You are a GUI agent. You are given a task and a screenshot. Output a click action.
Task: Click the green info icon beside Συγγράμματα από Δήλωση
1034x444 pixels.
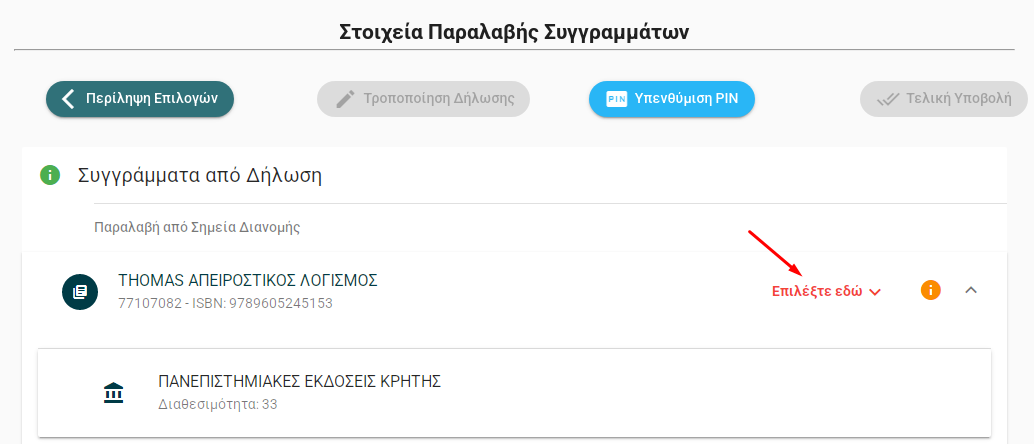50,176
